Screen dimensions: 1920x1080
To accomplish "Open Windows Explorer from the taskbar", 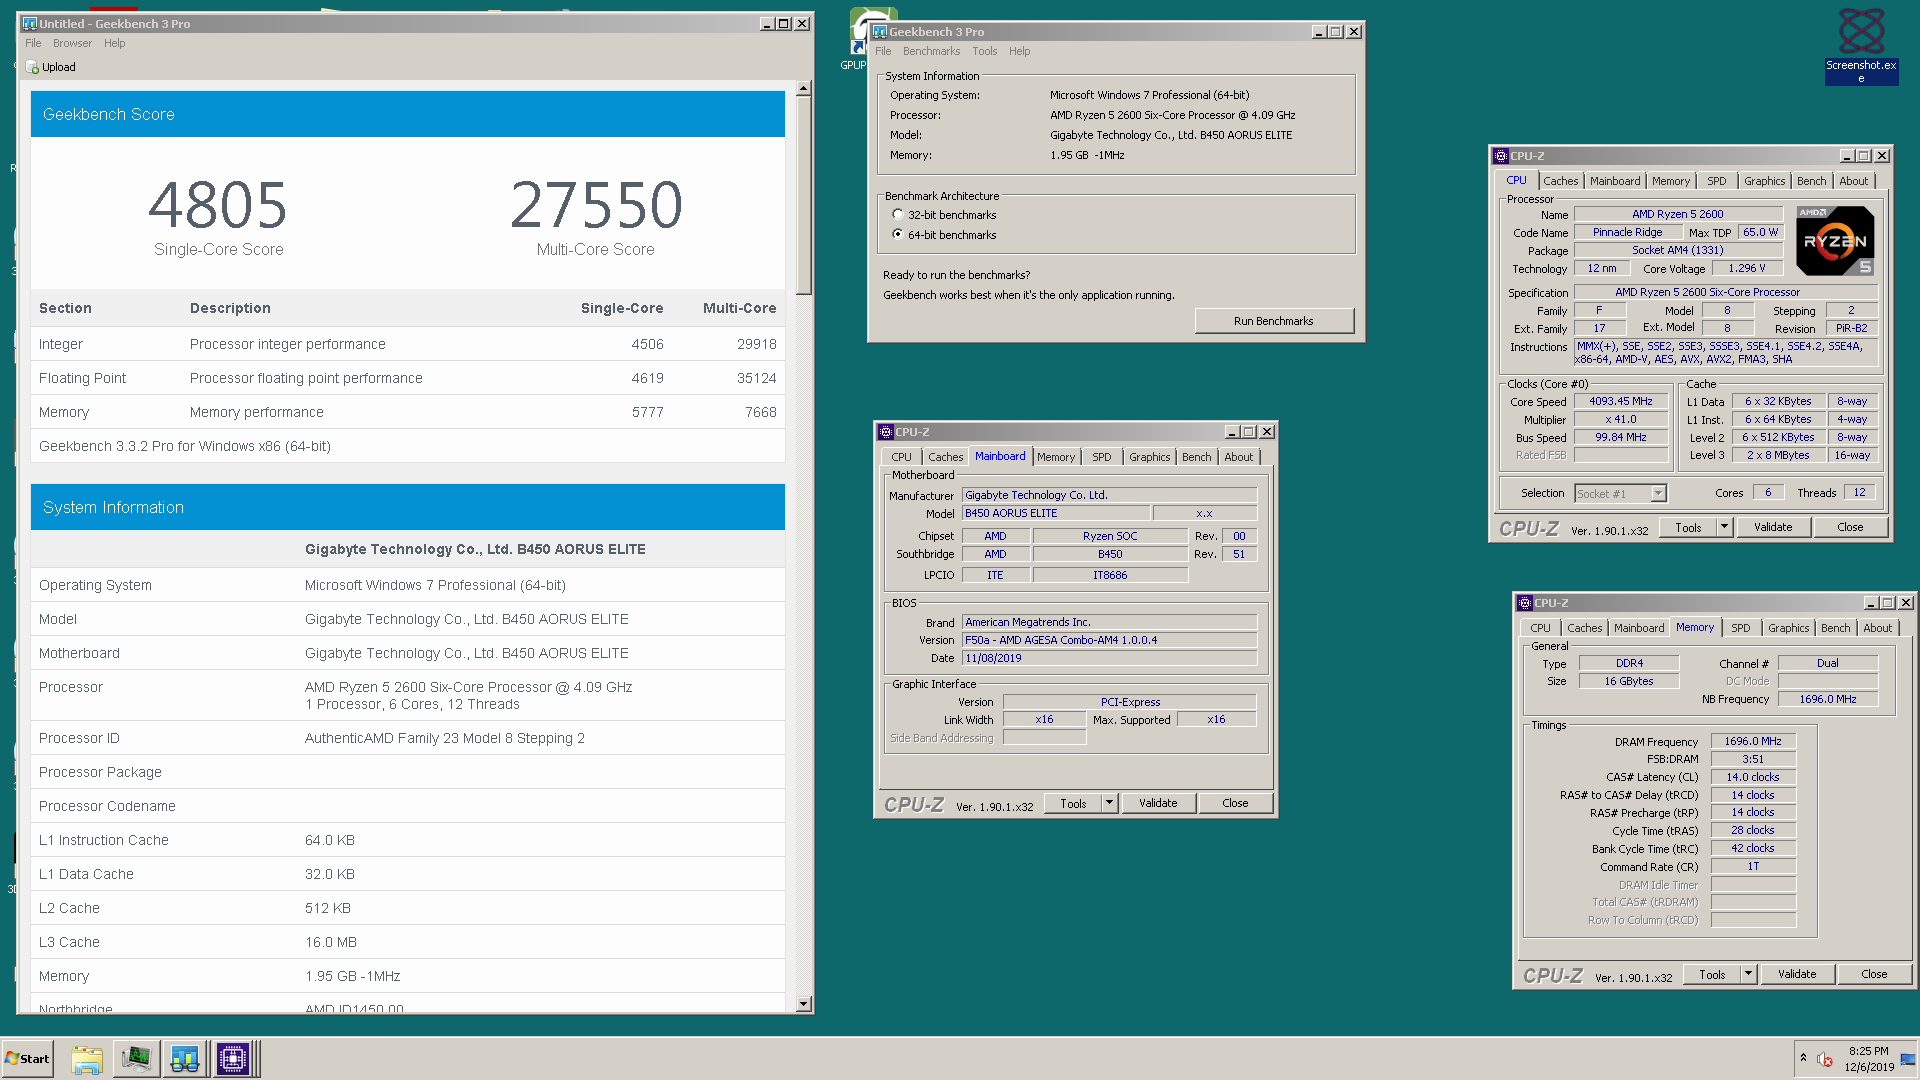I will click(x=87, y=1059).
